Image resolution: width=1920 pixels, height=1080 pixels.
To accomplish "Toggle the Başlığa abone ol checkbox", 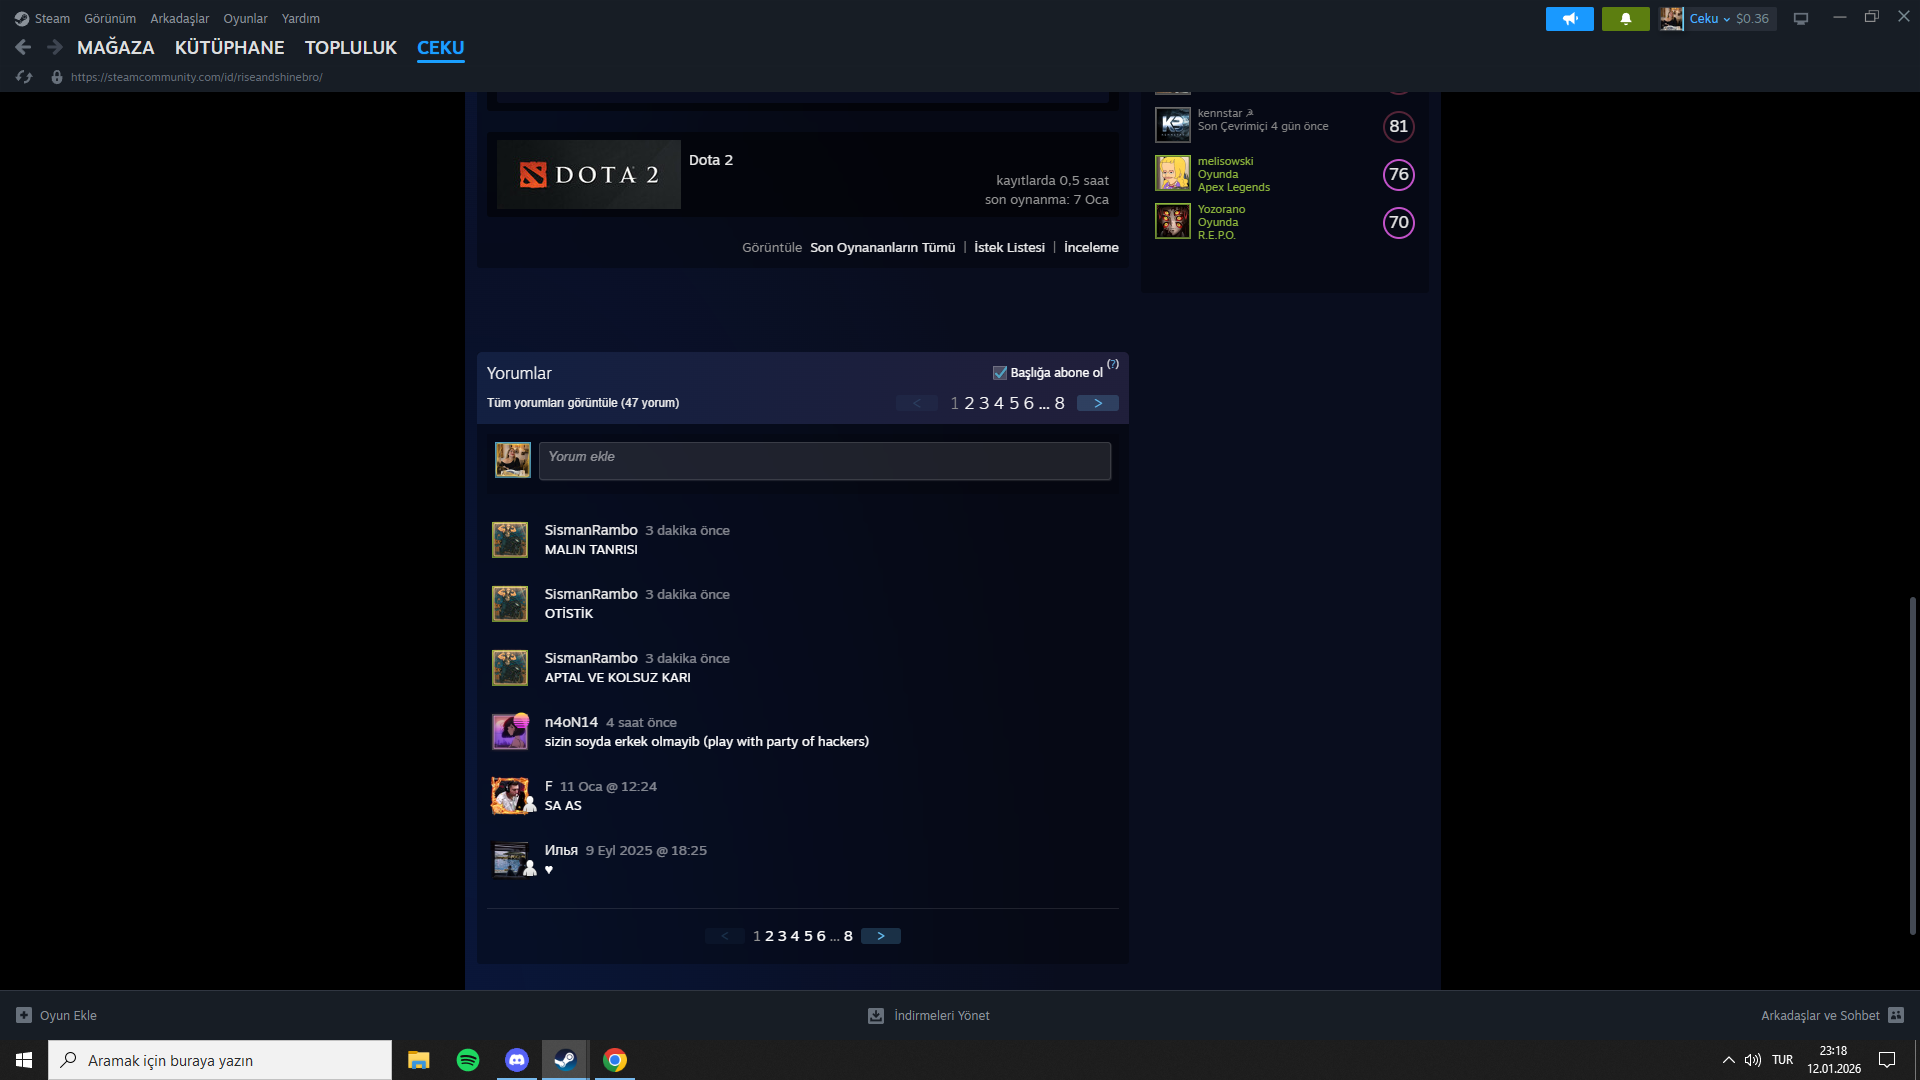I will [x=1000, y=373].
